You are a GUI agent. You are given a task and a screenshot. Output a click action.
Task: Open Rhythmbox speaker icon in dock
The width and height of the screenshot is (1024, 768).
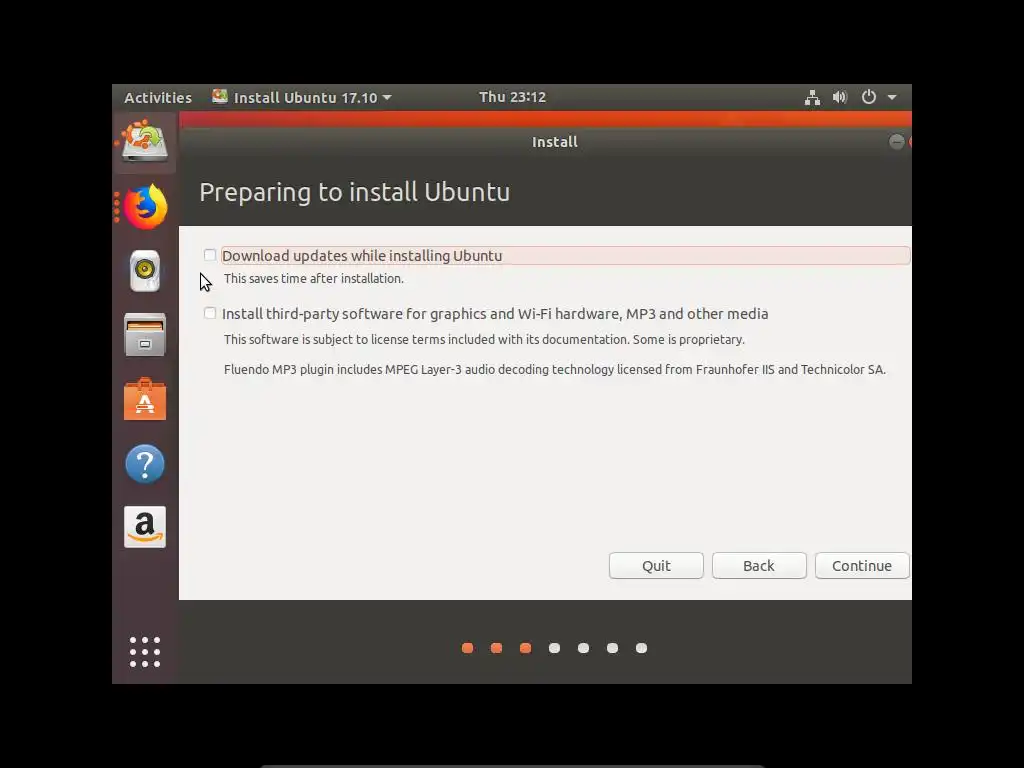[145, 270]
